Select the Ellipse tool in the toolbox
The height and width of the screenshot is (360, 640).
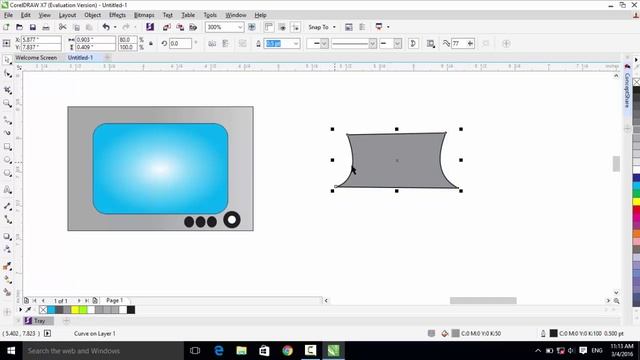(x=7, y=160)
